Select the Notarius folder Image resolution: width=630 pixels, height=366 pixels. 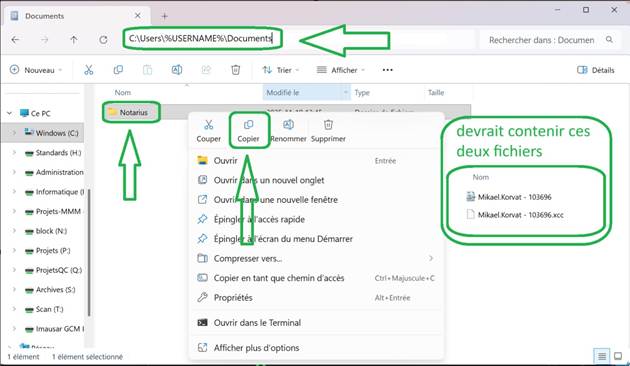[133, 112]
